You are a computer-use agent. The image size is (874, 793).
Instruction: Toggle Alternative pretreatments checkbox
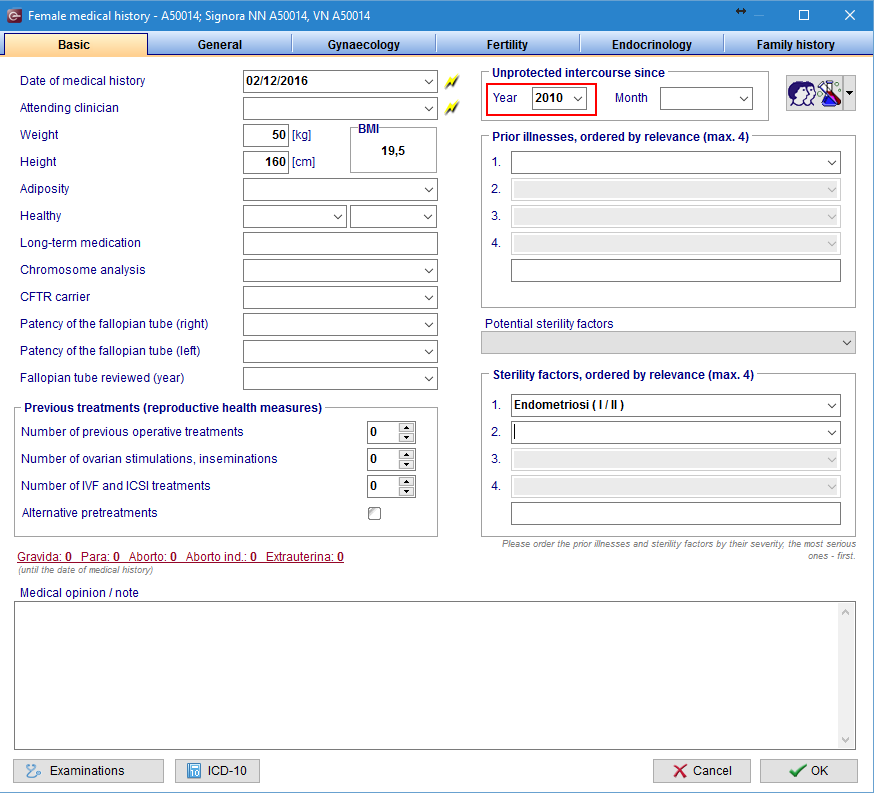[375, 513]
